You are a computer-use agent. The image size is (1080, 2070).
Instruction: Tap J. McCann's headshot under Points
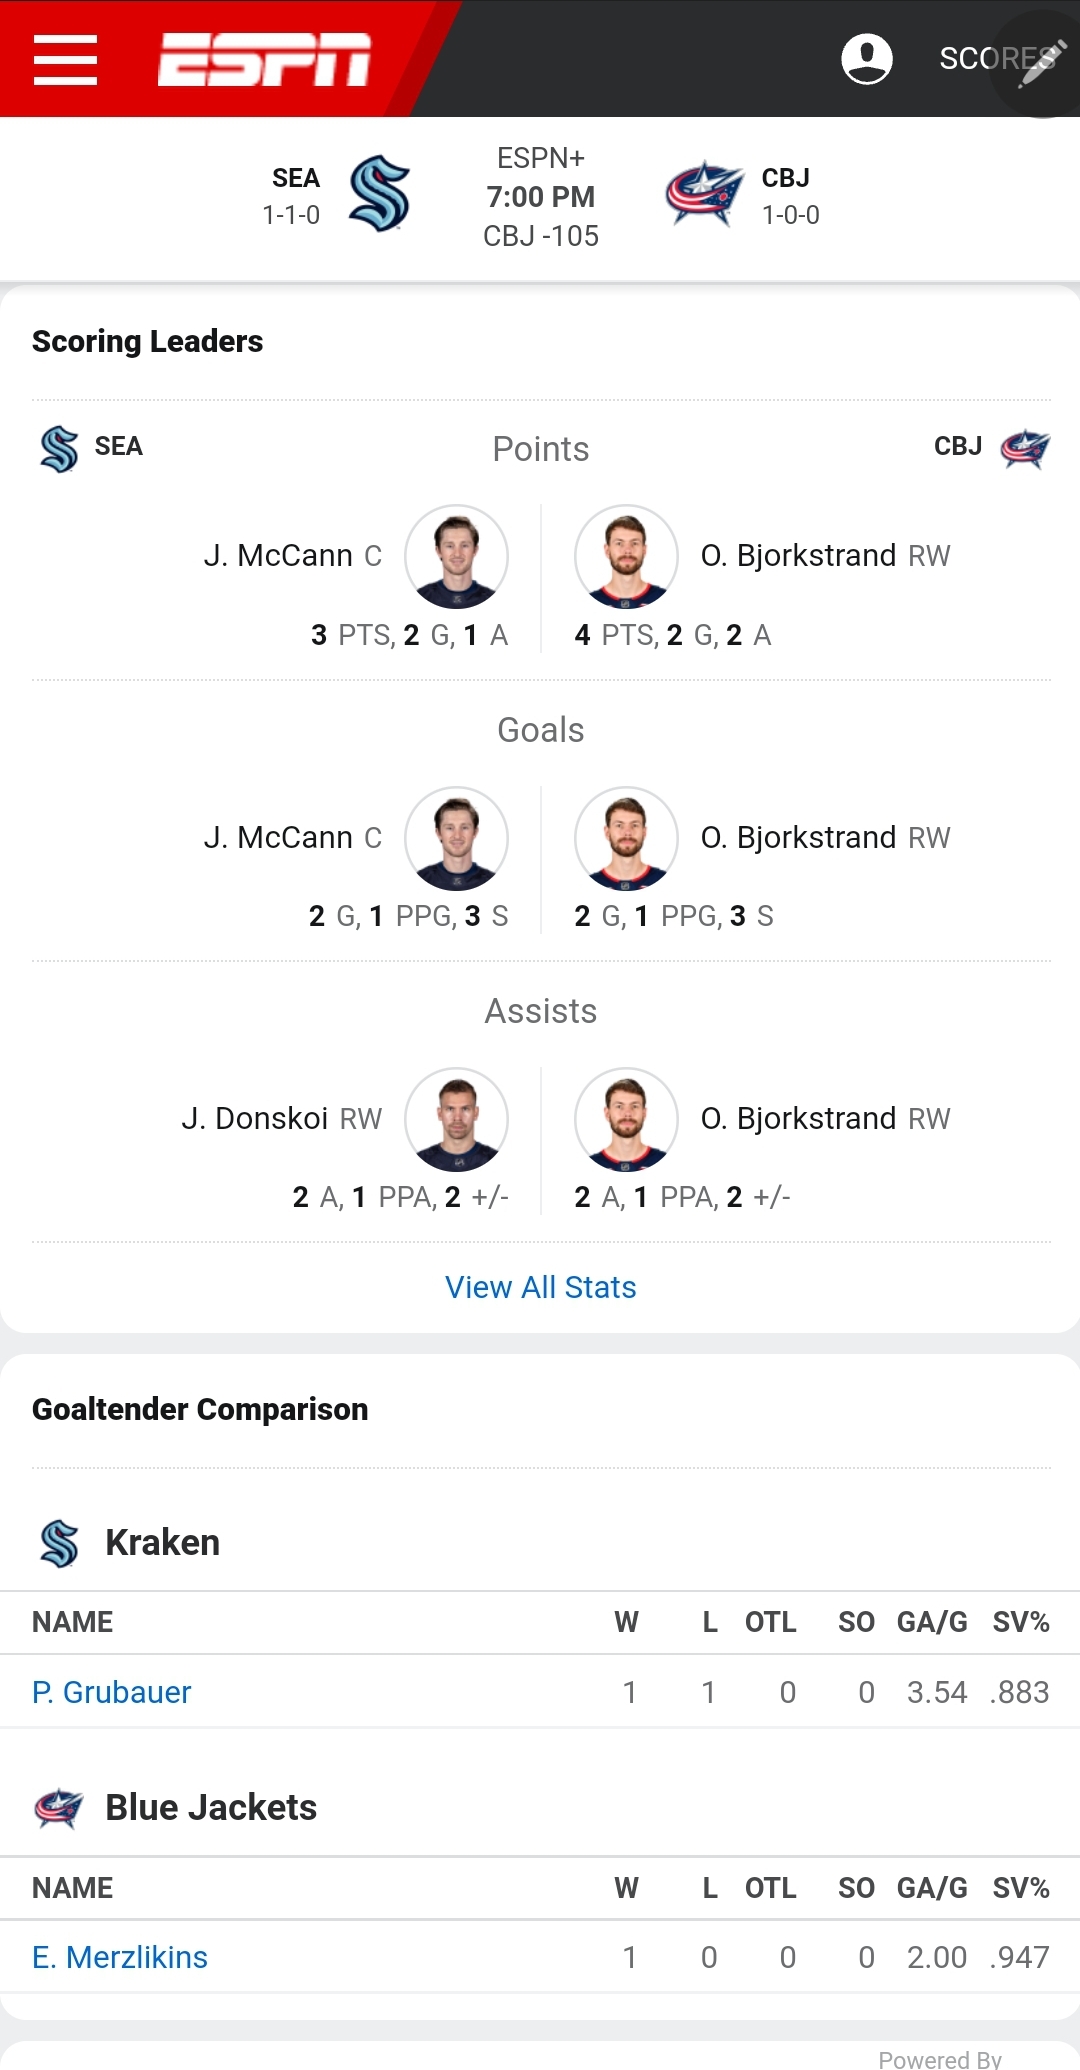tap(456, 556)
